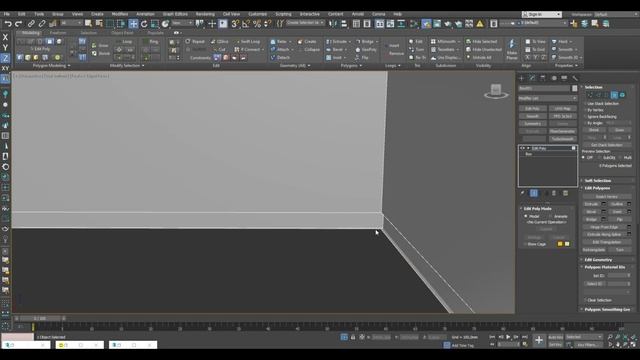Toggle the Percent Snap icon
The width and height of the screenshot is (640, 360).
coord(257,24)
